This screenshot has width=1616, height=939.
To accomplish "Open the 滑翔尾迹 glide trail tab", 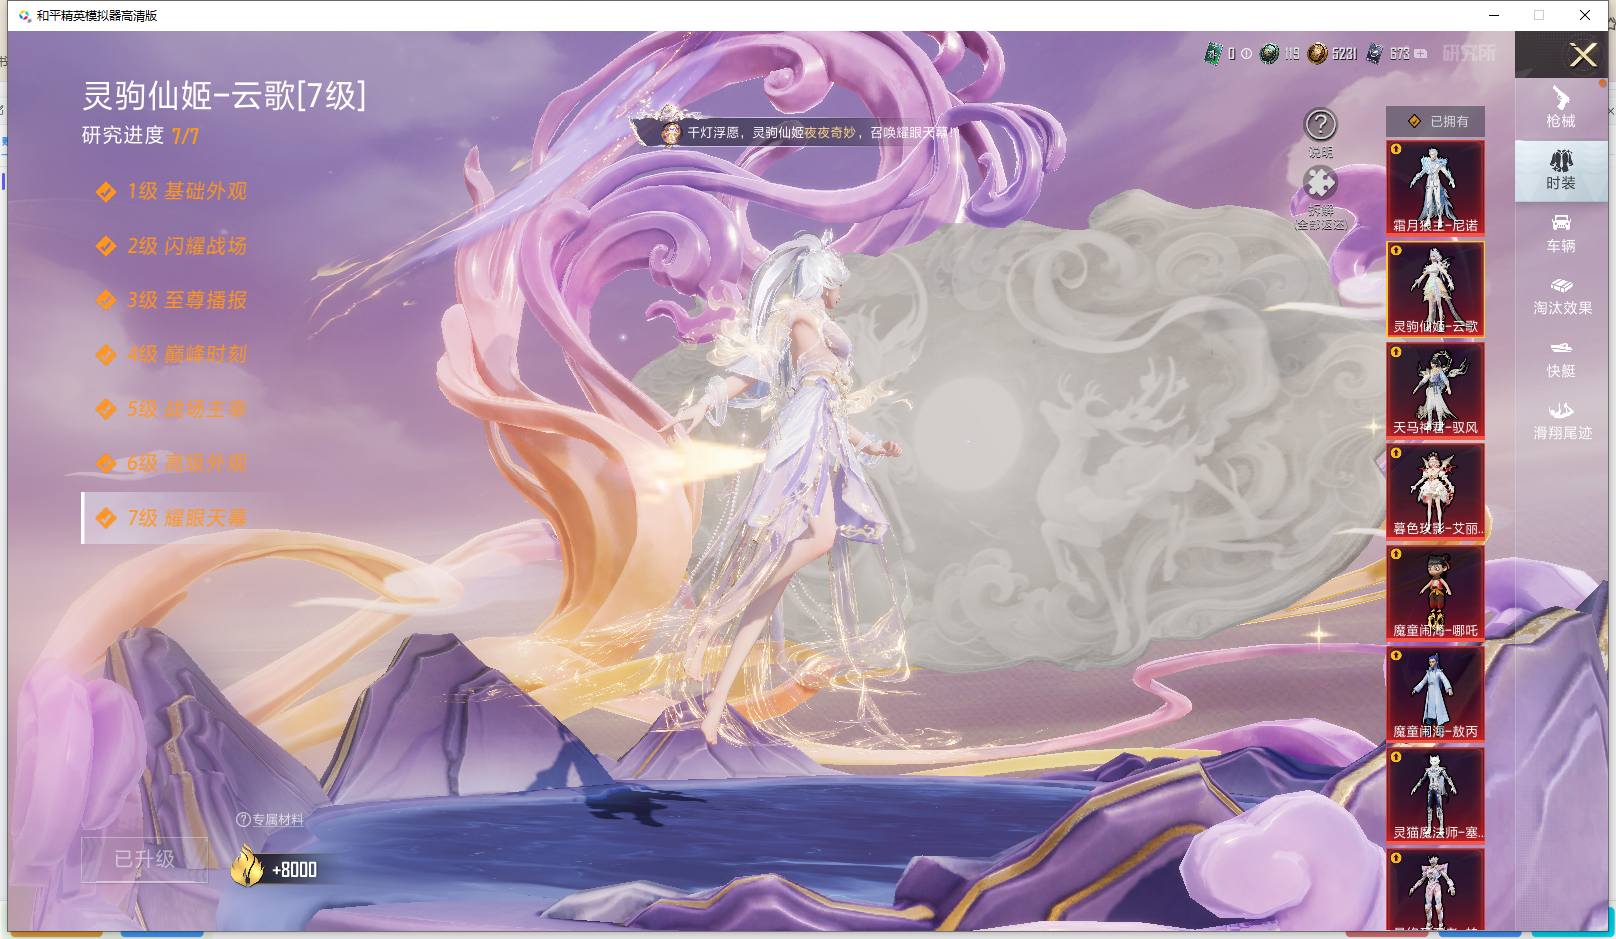I will pos(1560,421).
